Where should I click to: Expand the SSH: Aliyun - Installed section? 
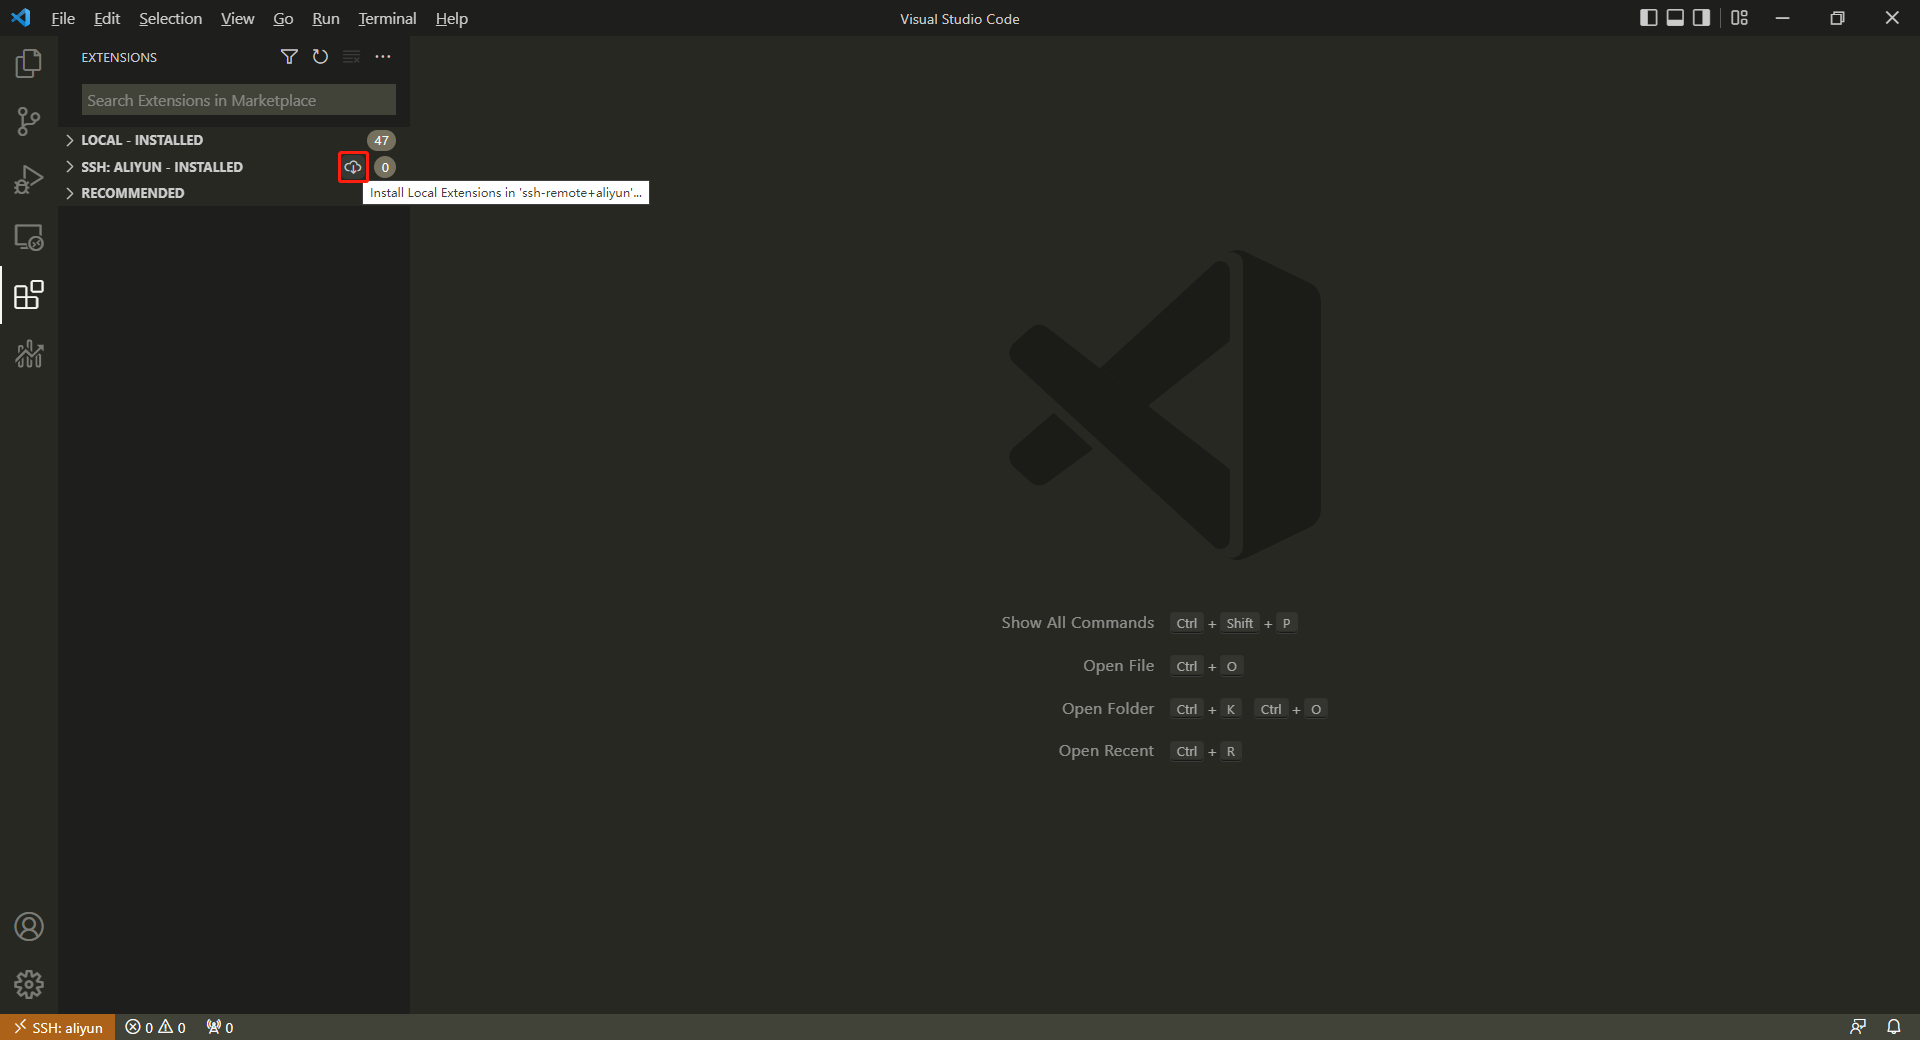[161, 167]
